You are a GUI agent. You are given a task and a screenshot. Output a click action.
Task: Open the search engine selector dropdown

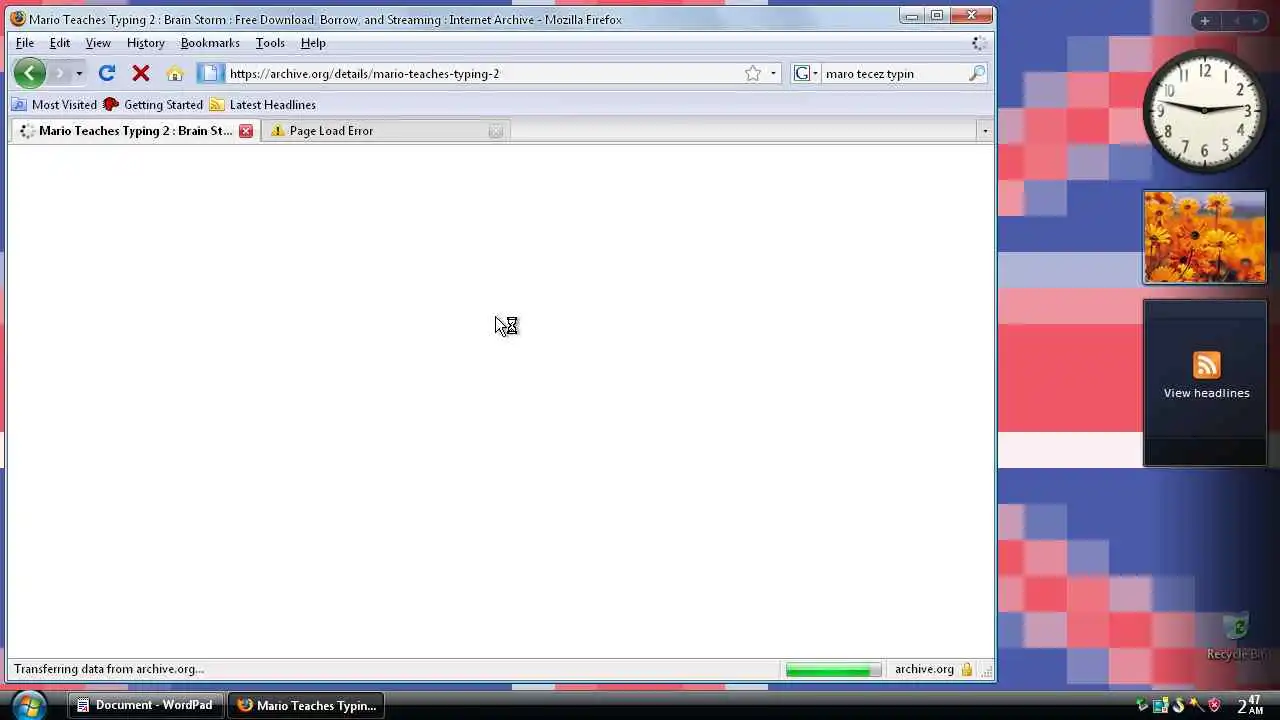click(x=806, y=73)
